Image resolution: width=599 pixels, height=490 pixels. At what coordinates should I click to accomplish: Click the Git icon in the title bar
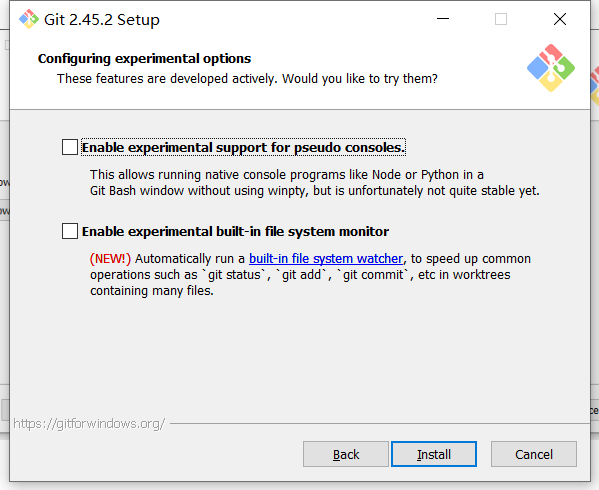(29, 19)
